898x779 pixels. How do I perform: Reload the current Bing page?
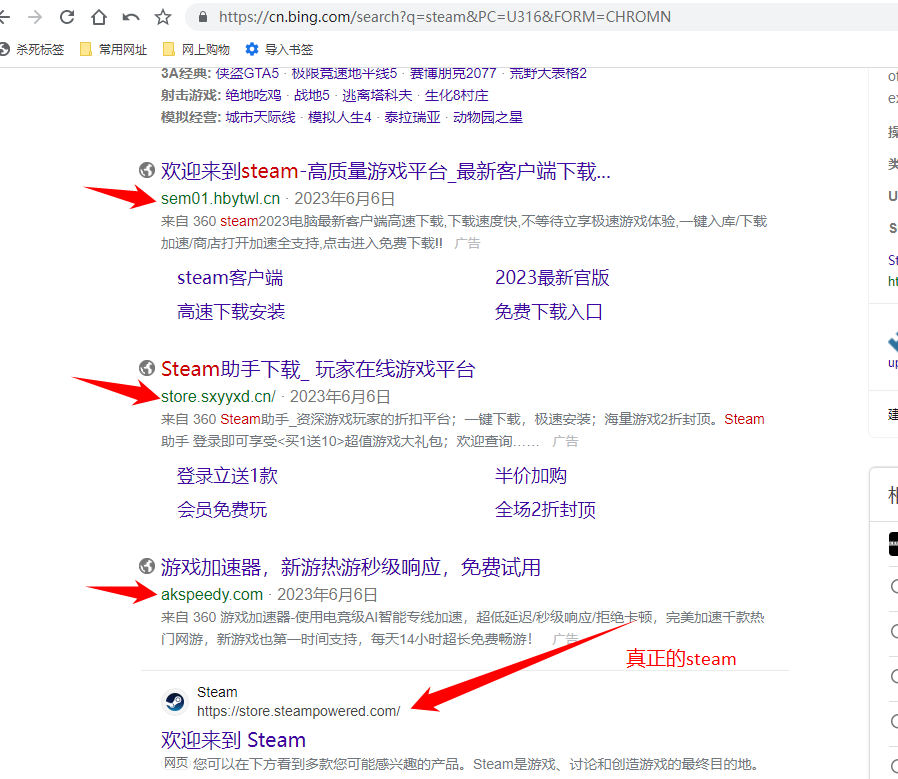(x=67, y=17)
